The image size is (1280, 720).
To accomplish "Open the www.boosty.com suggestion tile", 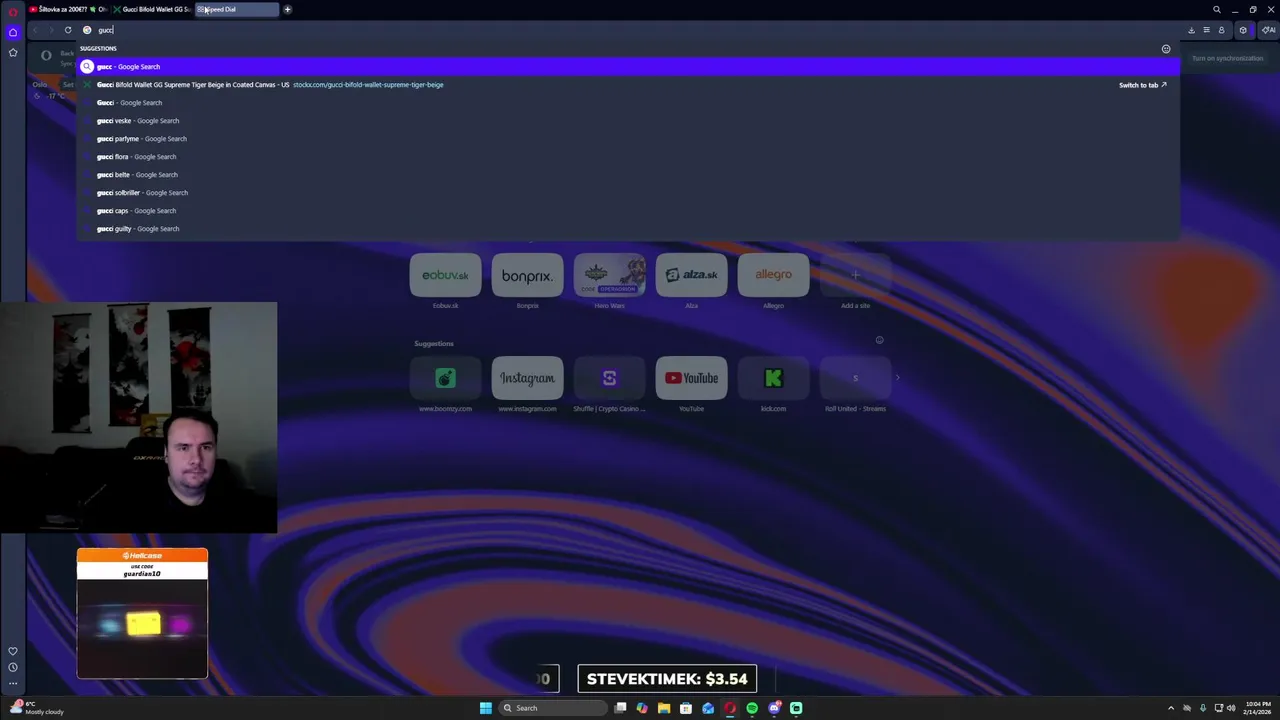I will (445, 378).
